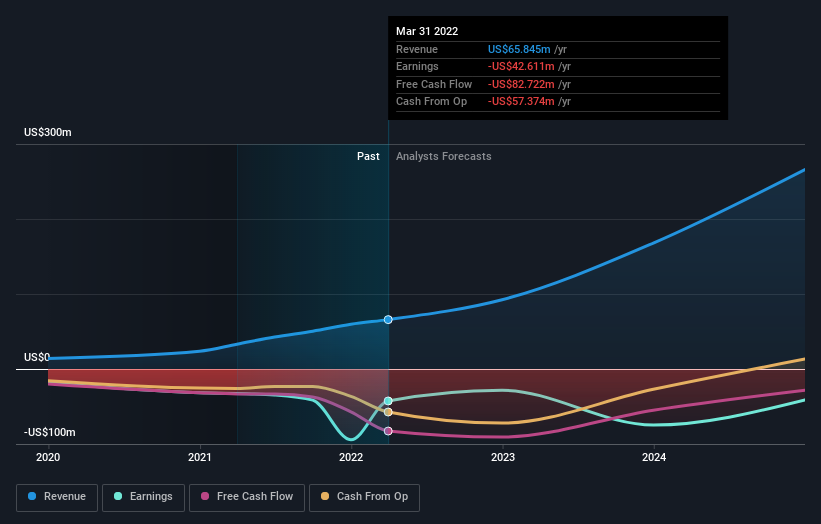Click the 2020 x-axis label
This screenshot has height=524, width=821.
48,458
